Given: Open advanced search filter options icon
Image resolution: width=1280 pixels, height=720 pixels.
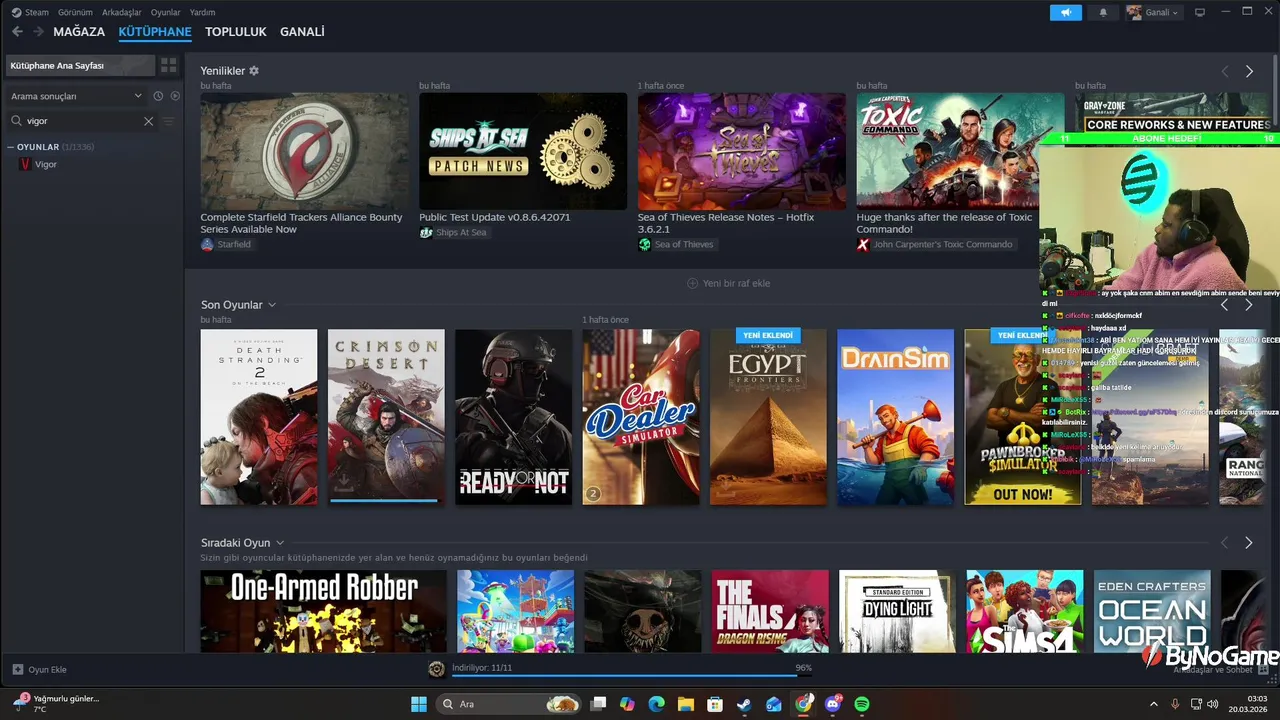Looking at the screenshot, I should pyautogui.click(x=168, y=121).
